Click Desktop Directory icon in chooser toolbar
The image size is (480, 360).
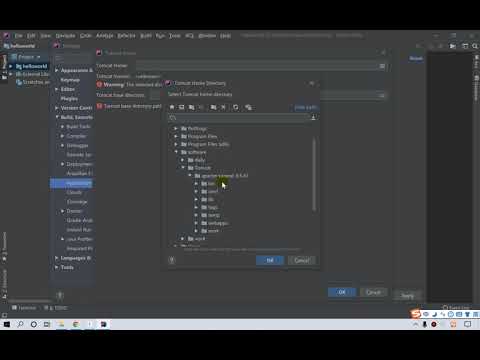pos(182,107)
